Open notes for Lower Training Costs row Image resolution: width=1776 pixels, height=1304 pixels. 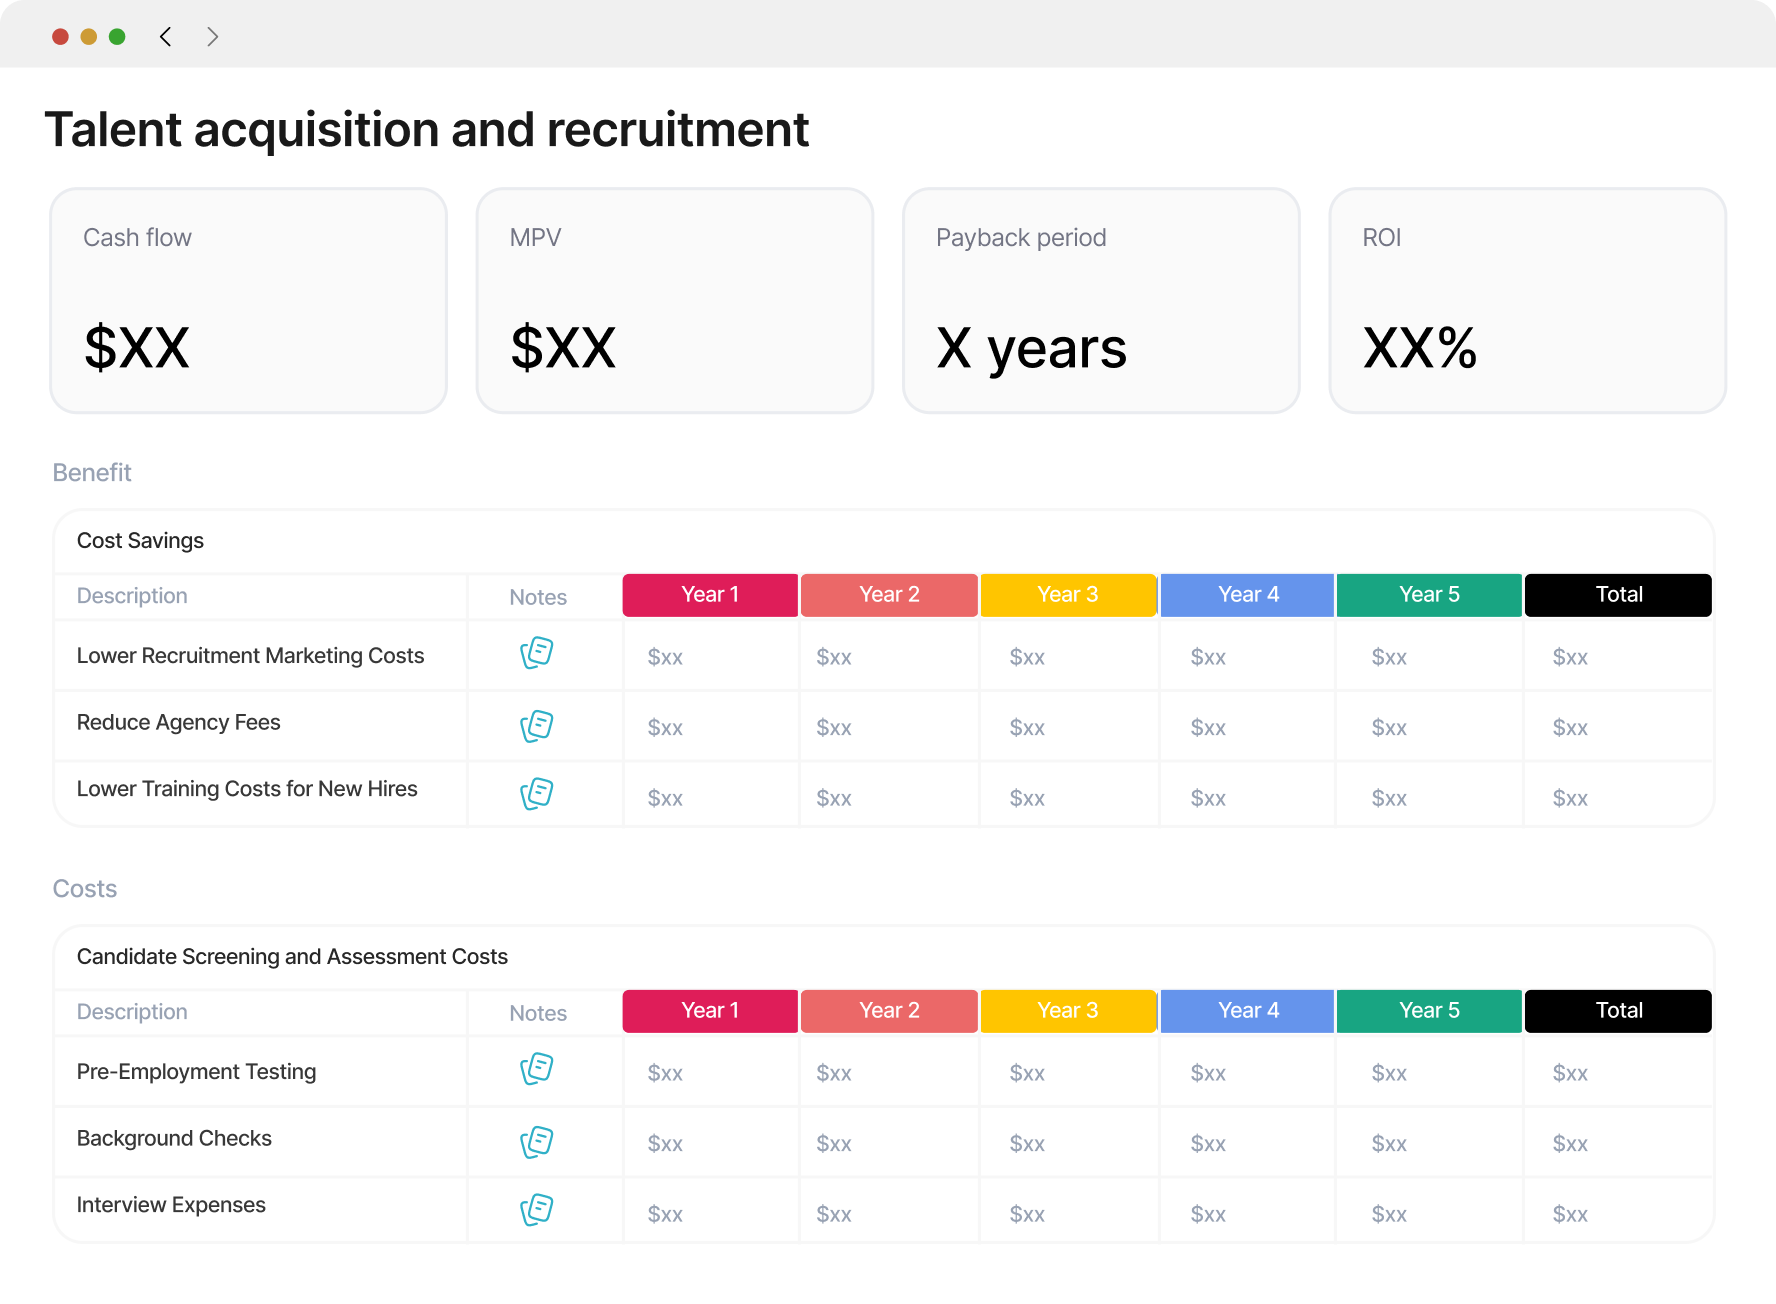tap(537, 794)
